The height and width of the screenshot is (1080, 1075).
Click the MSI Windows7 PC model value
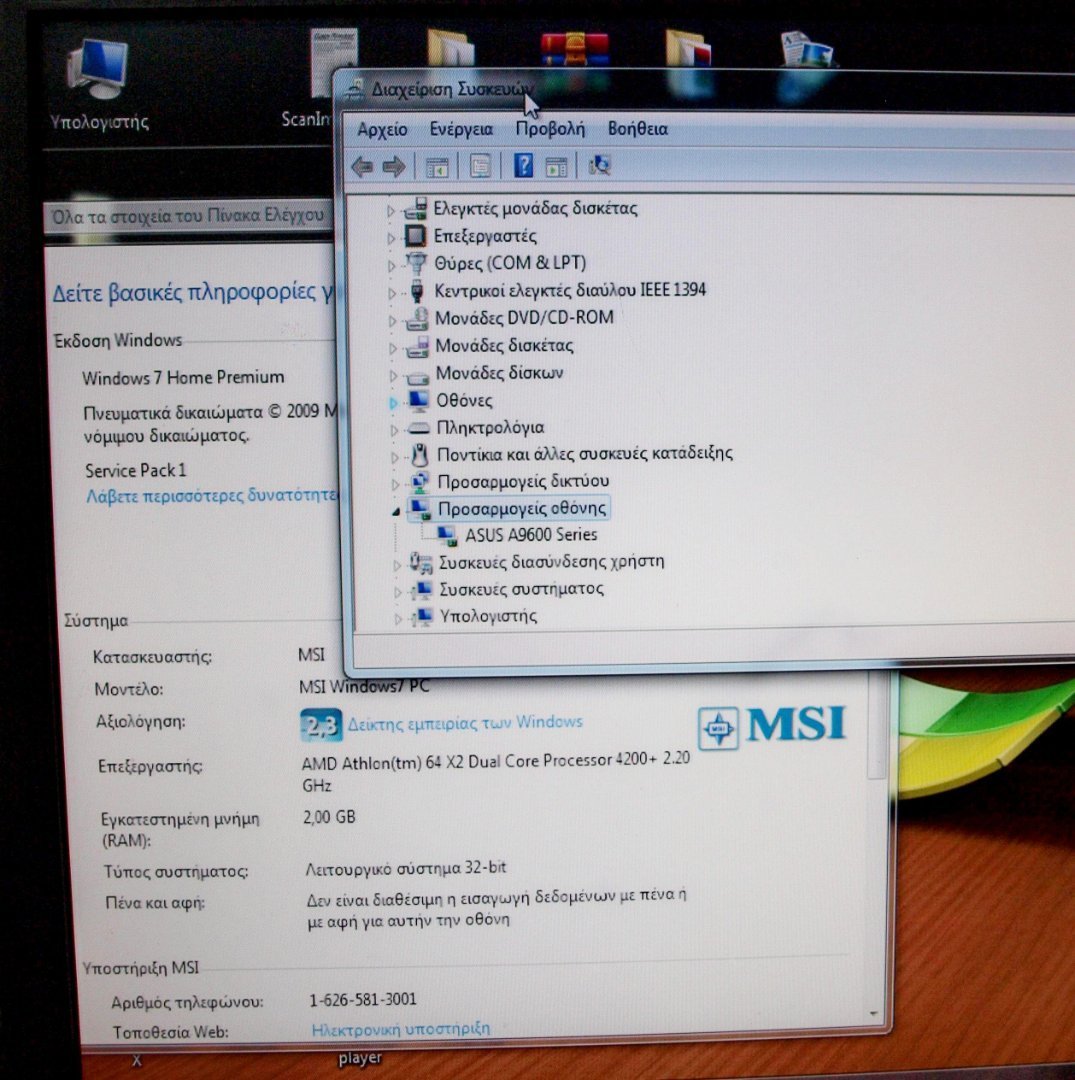(x=364, y=687)
